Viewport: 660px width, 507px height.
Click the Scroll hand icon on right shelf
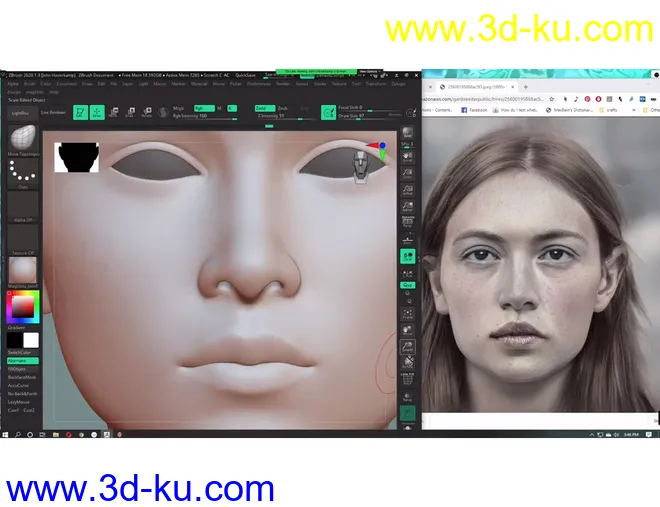tap(407, 158)
